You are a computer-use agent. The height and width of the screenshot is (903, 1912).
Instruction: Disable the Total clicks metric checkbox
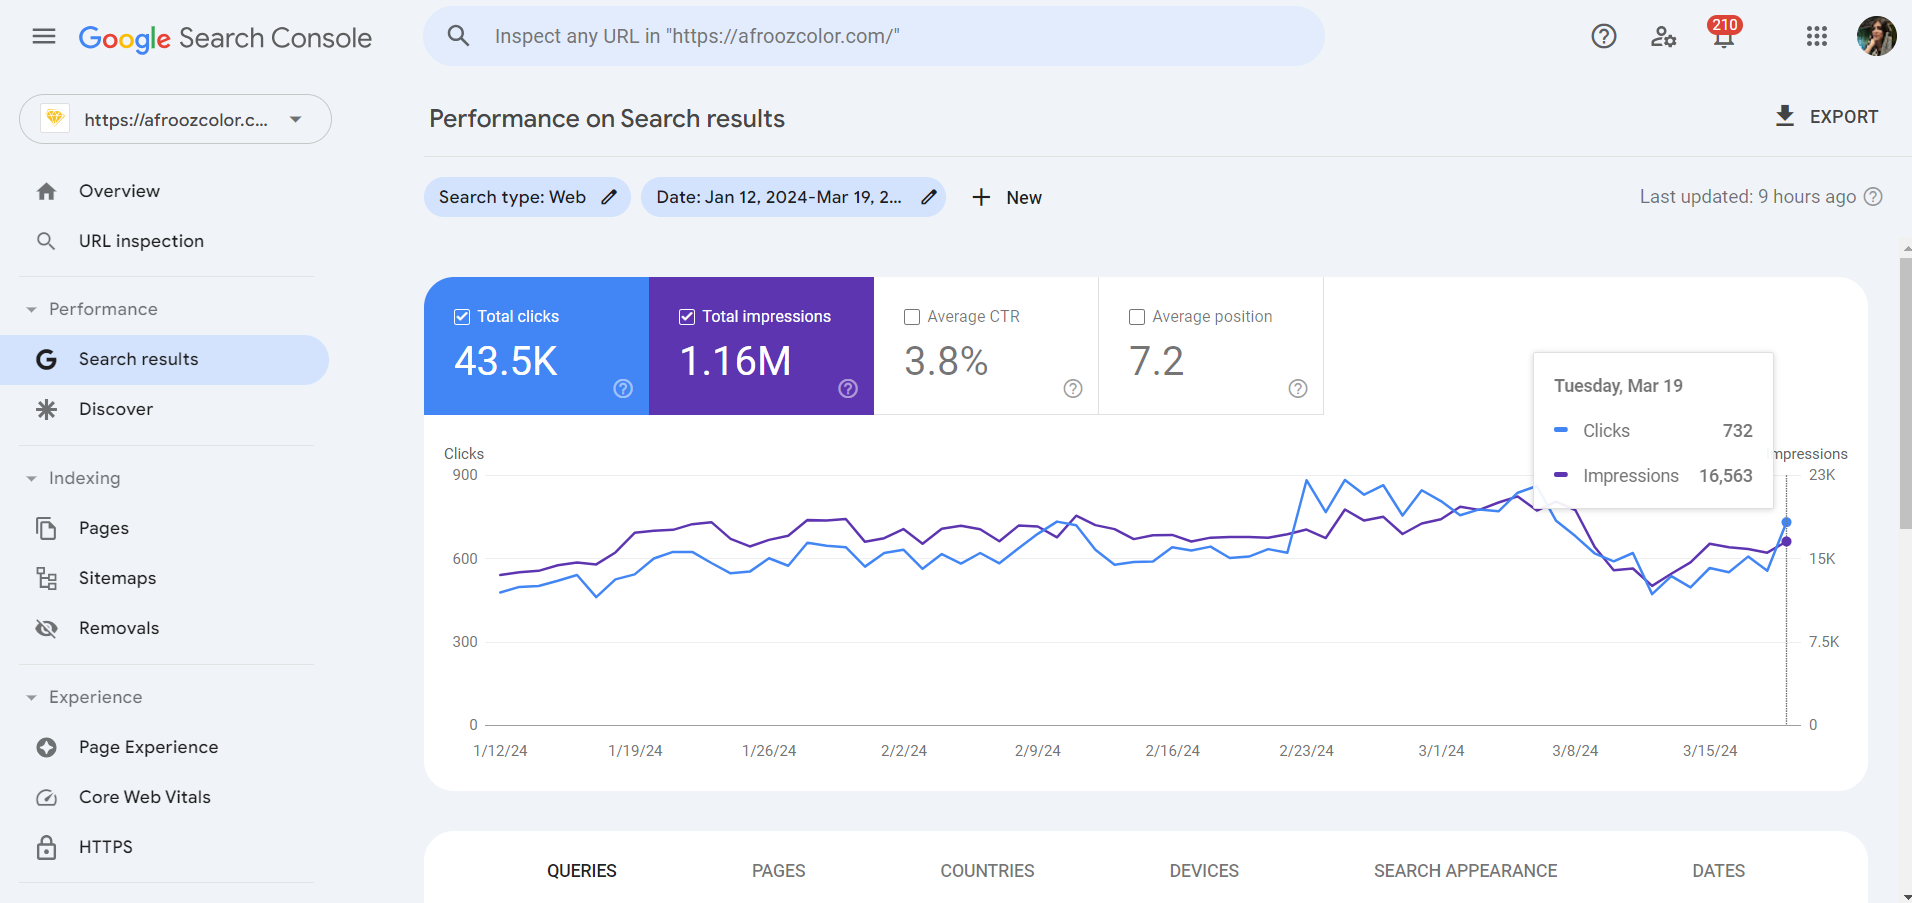coord(461,316)
